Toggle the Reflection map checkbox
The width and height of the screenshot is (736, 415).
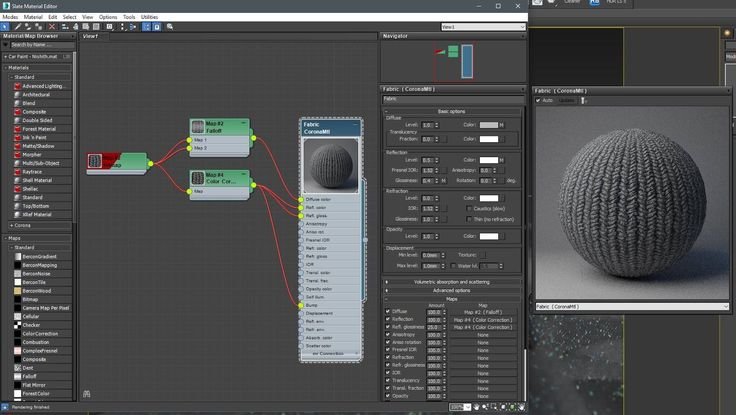point(388,319)
